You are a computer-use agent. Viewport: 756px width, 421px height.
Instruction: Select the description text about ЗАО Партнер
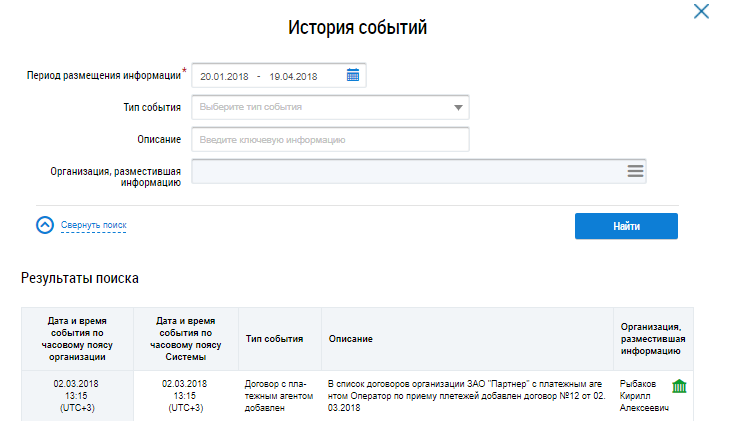[464, 394]
